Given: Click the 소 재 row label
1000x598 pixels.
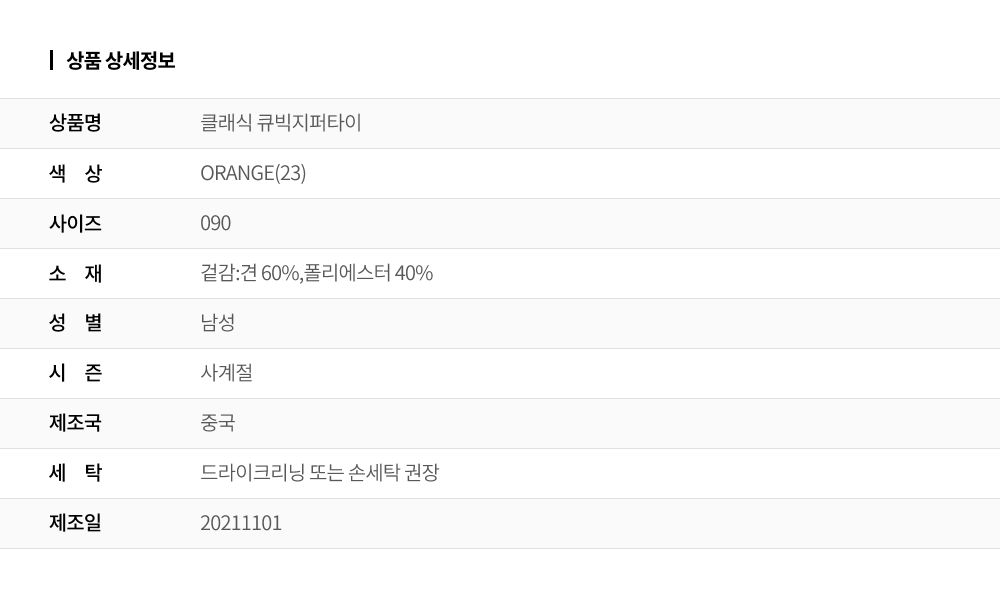Looking at the screenshot, I should point(76,273).
